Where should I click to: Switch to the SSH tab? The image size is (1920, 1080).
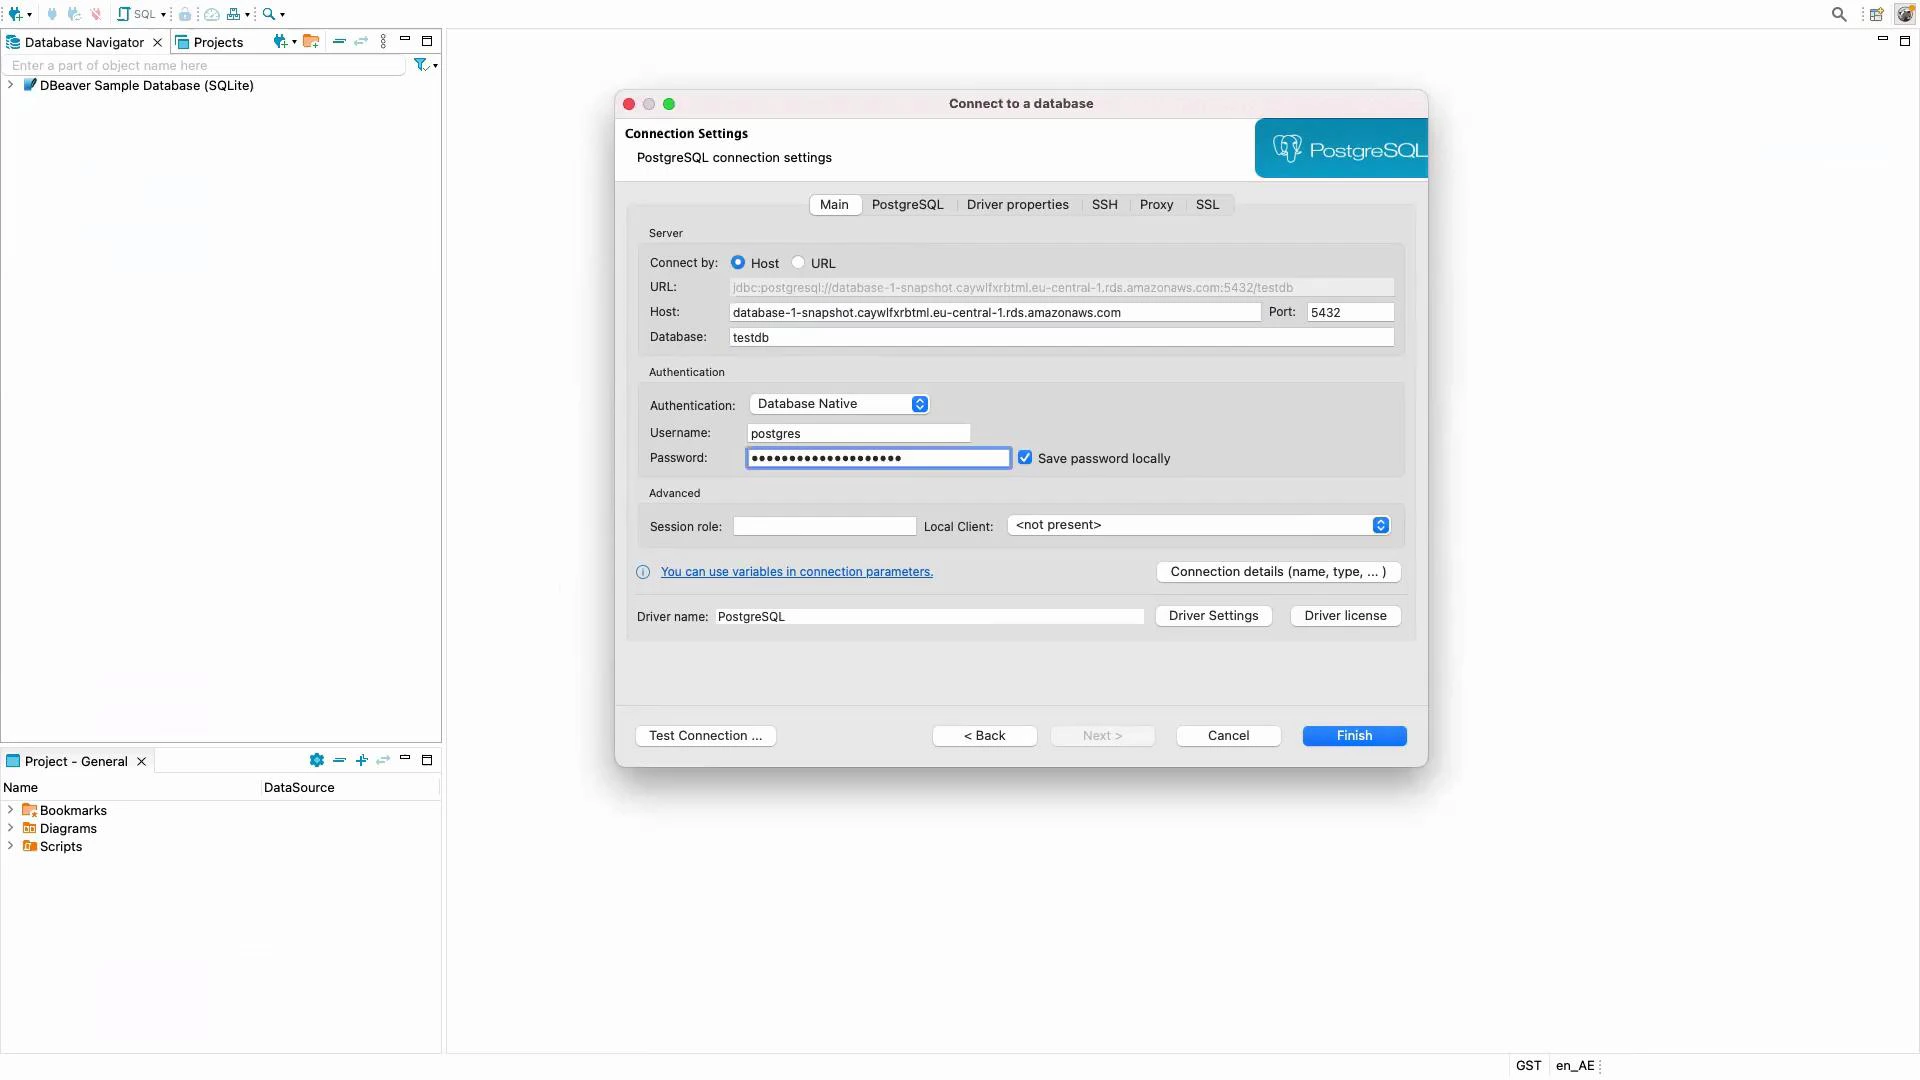point(1104,204)
